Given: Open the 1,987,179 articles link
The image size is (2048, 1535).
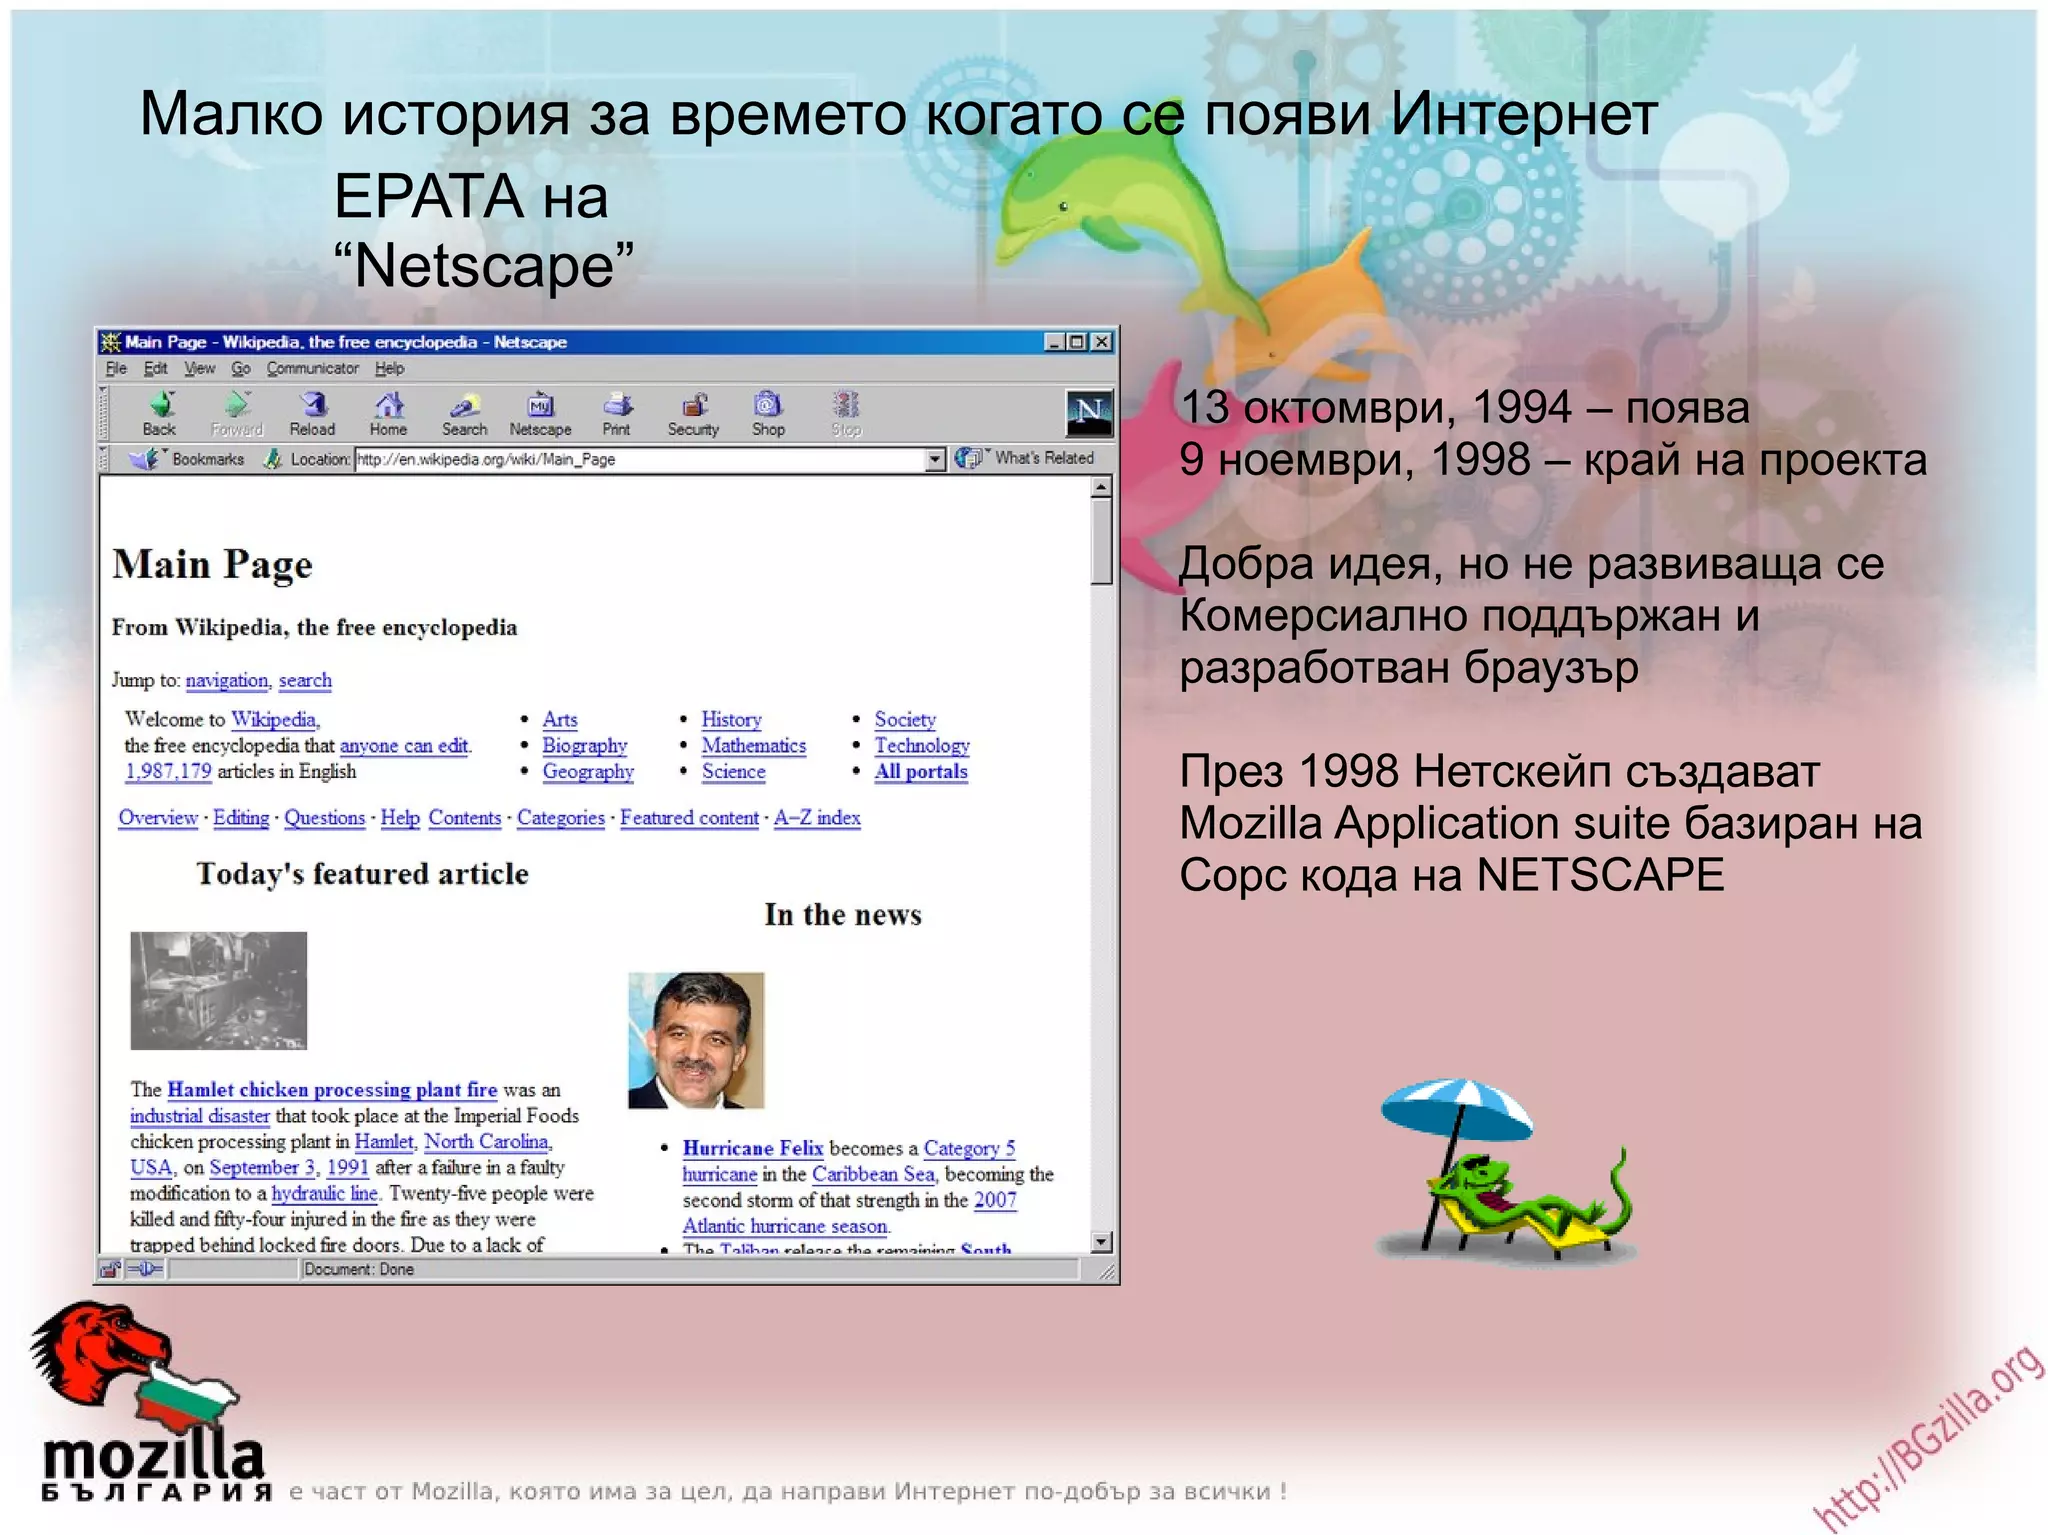Looking at the screenshot, I should point(168,772).
